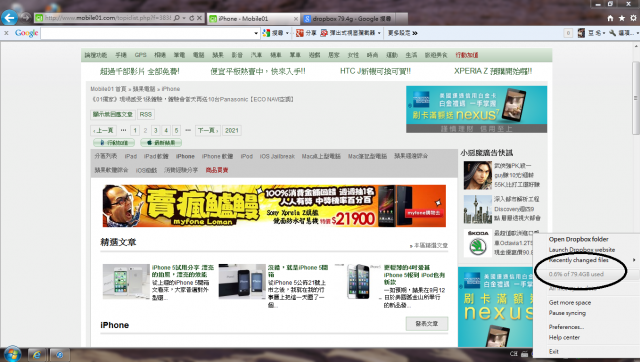
Task: Click the vertical page scrollbar thumb
Action: 636,98
